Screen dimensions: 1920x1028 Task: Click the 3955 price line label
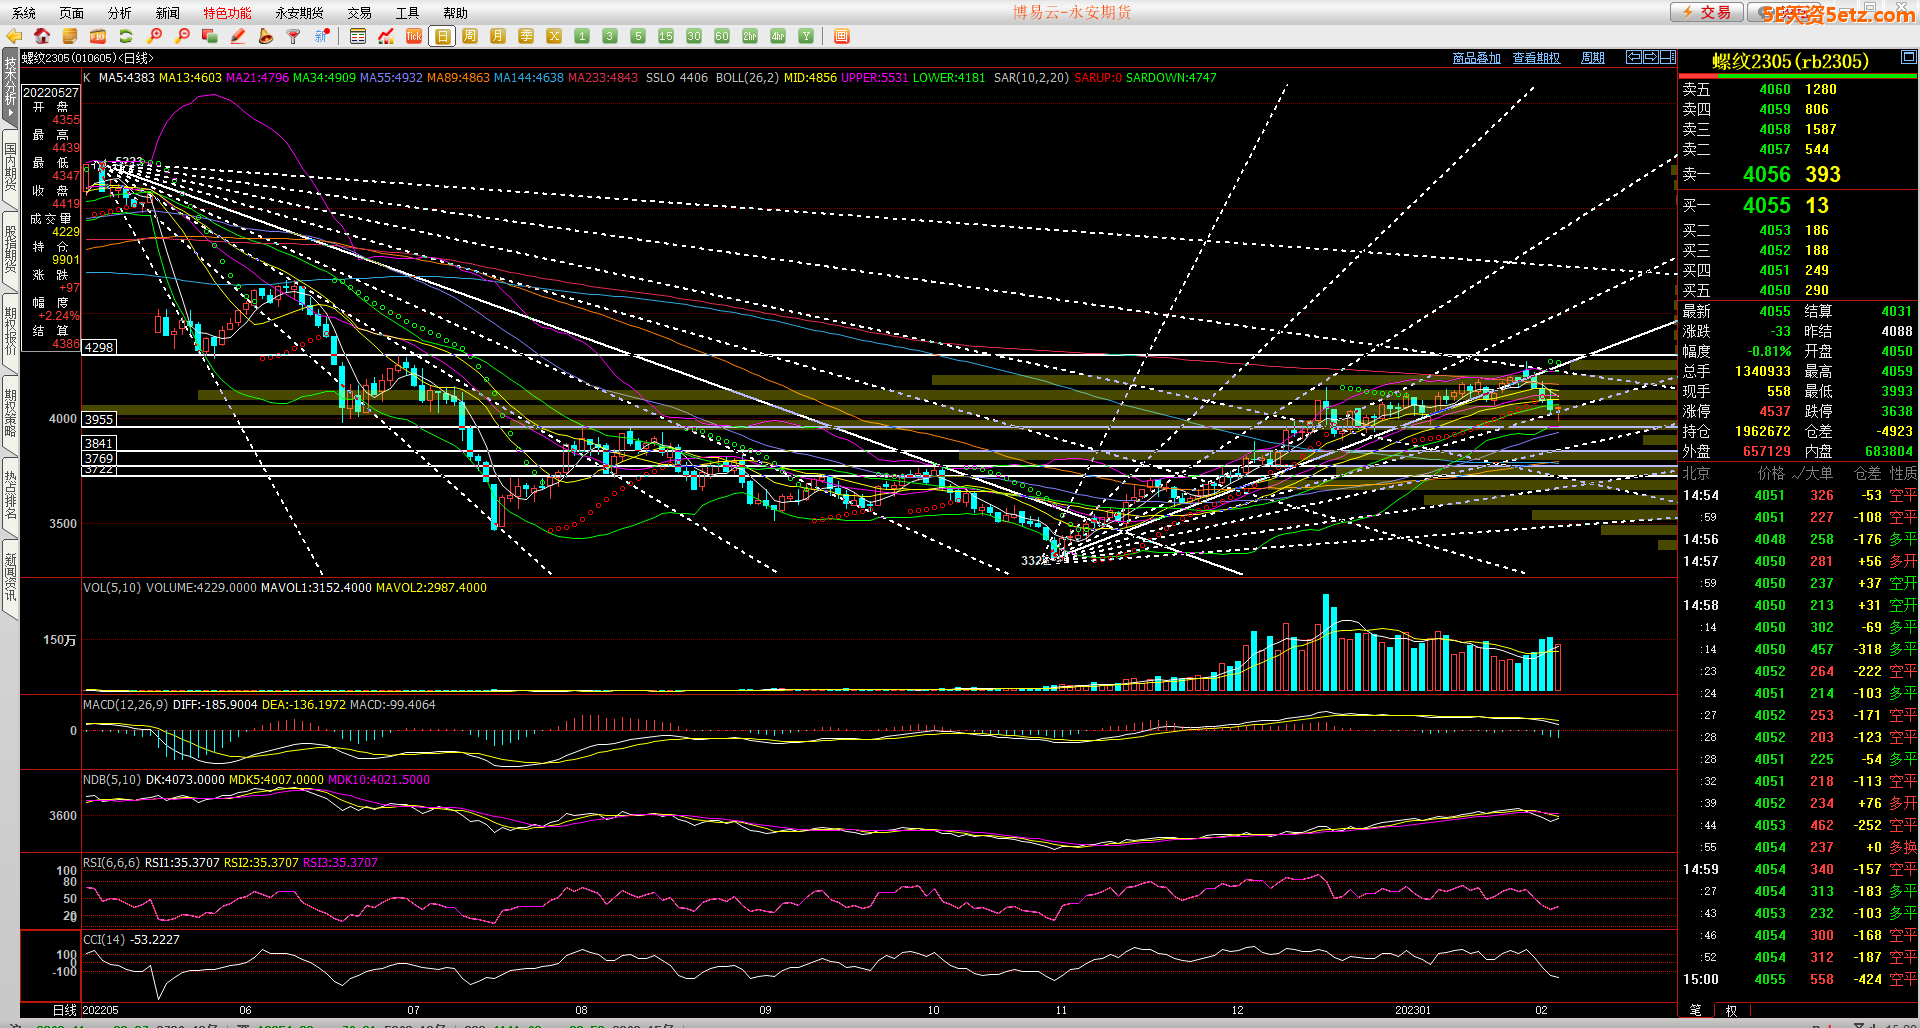coord(99,419)
